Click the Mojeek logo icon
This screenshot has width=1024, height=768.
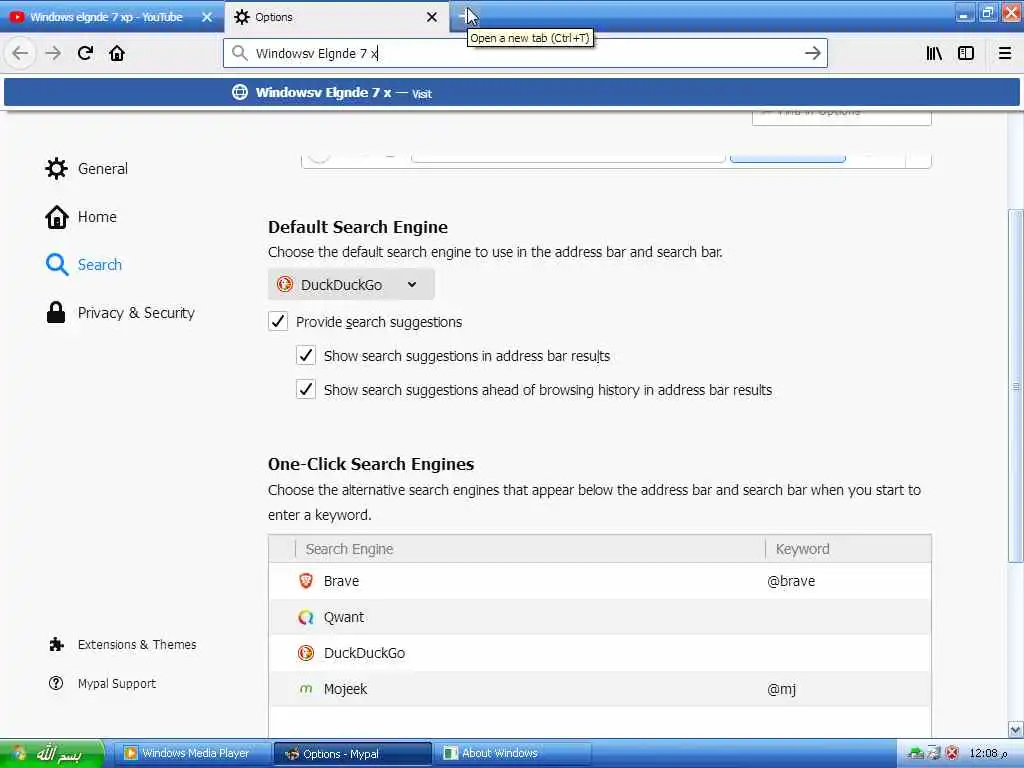pos(306,688)
